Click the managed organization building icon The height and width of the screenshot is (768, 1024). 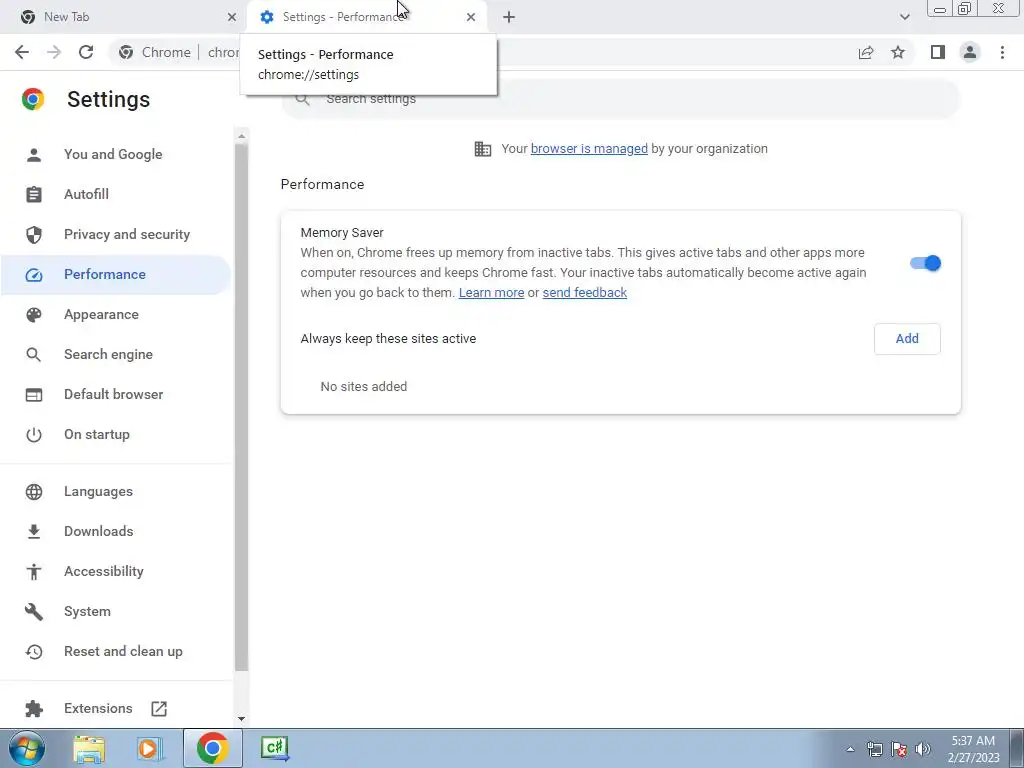point(483,149)
